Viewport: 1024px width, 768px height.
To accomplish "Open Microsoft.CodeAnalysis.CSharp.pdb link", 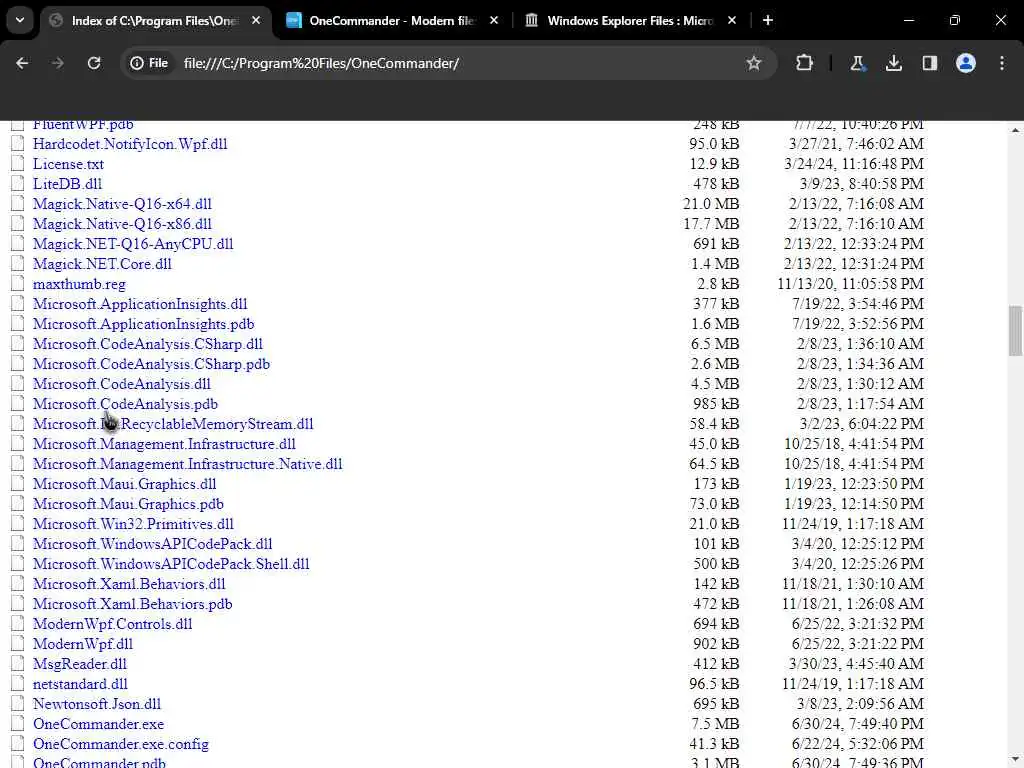I will [x=151, y=364].
